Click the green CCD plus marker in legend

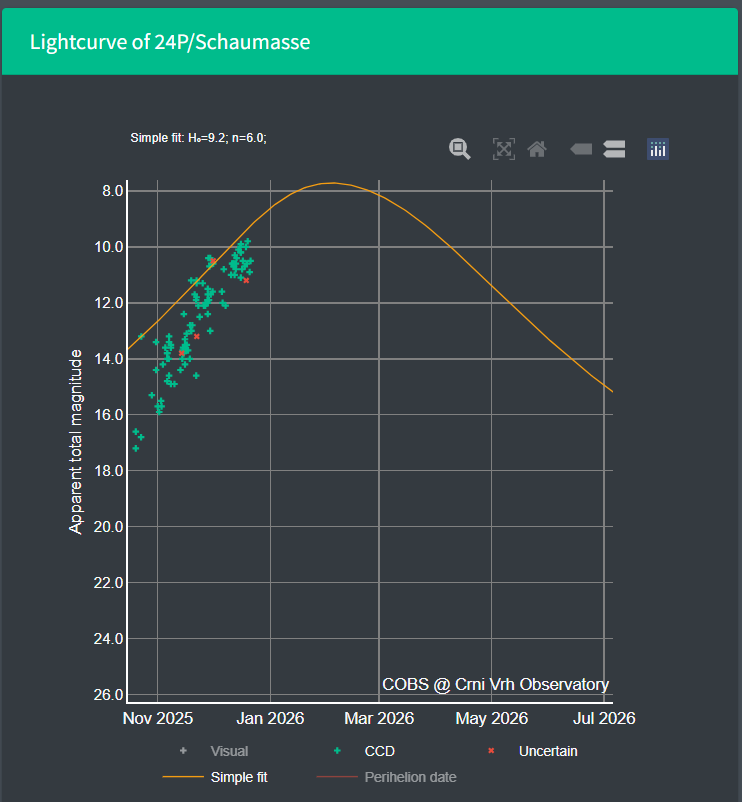tap(337, 750)
